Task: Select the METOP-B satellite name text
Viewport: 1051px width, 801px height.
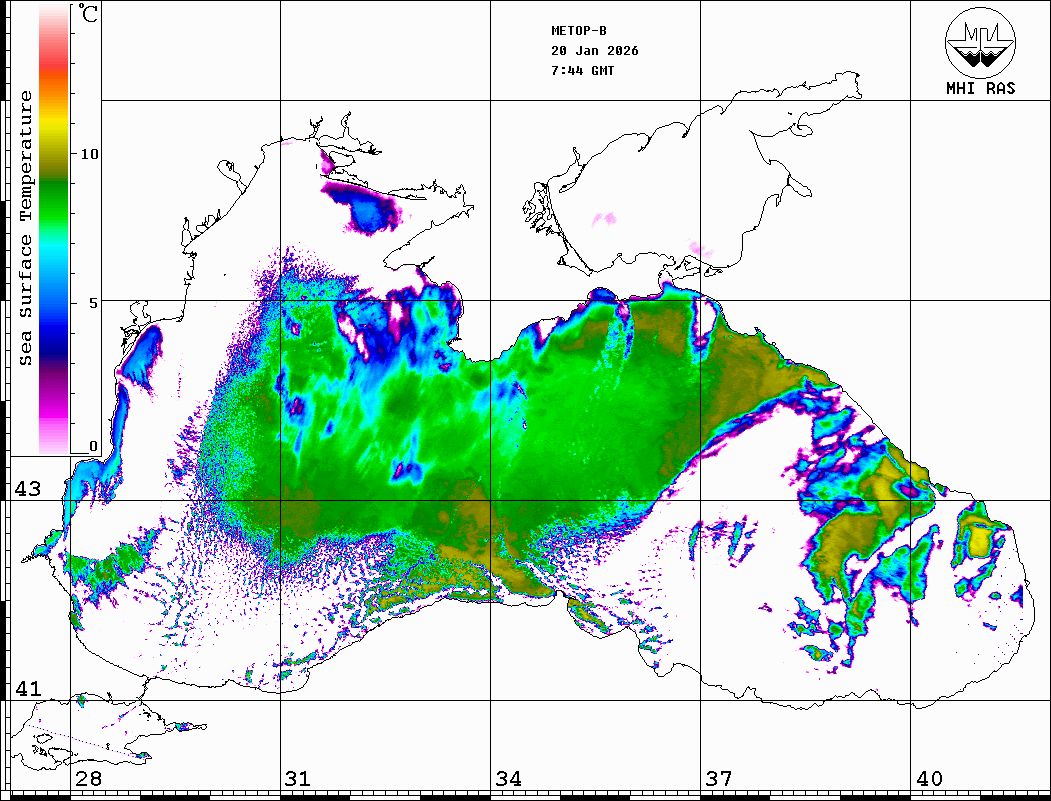Action: pyautogui.click(x=578, y=31)
